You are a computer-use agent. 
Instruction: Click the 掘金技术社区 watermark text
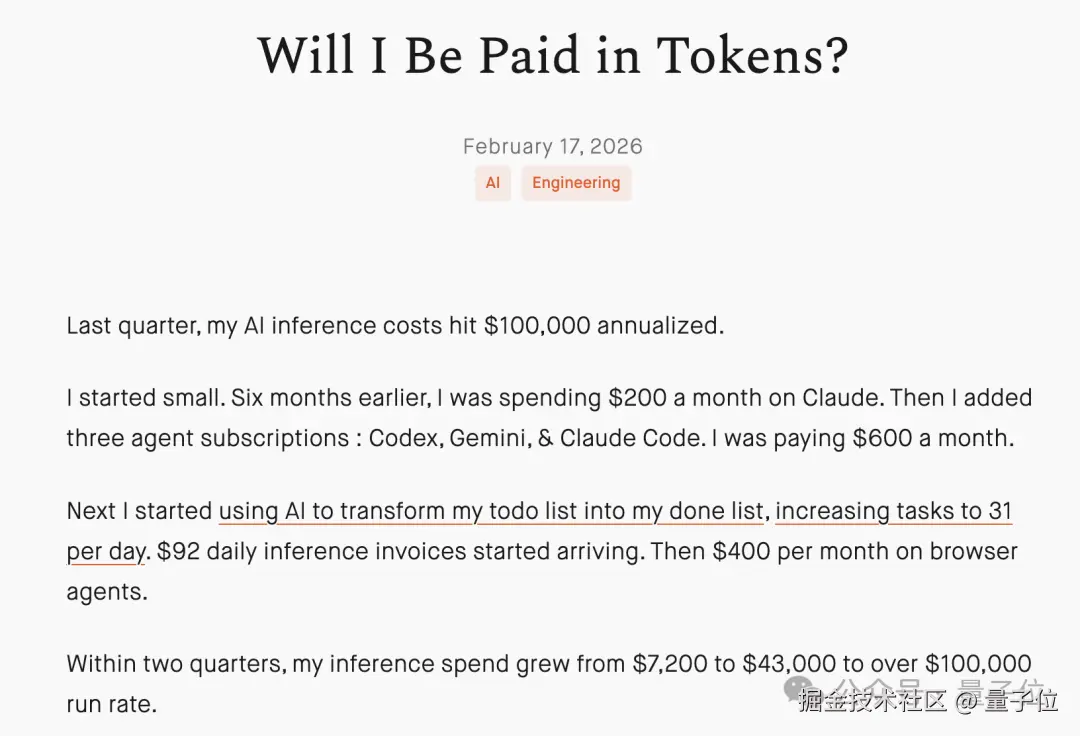(872, 701)
